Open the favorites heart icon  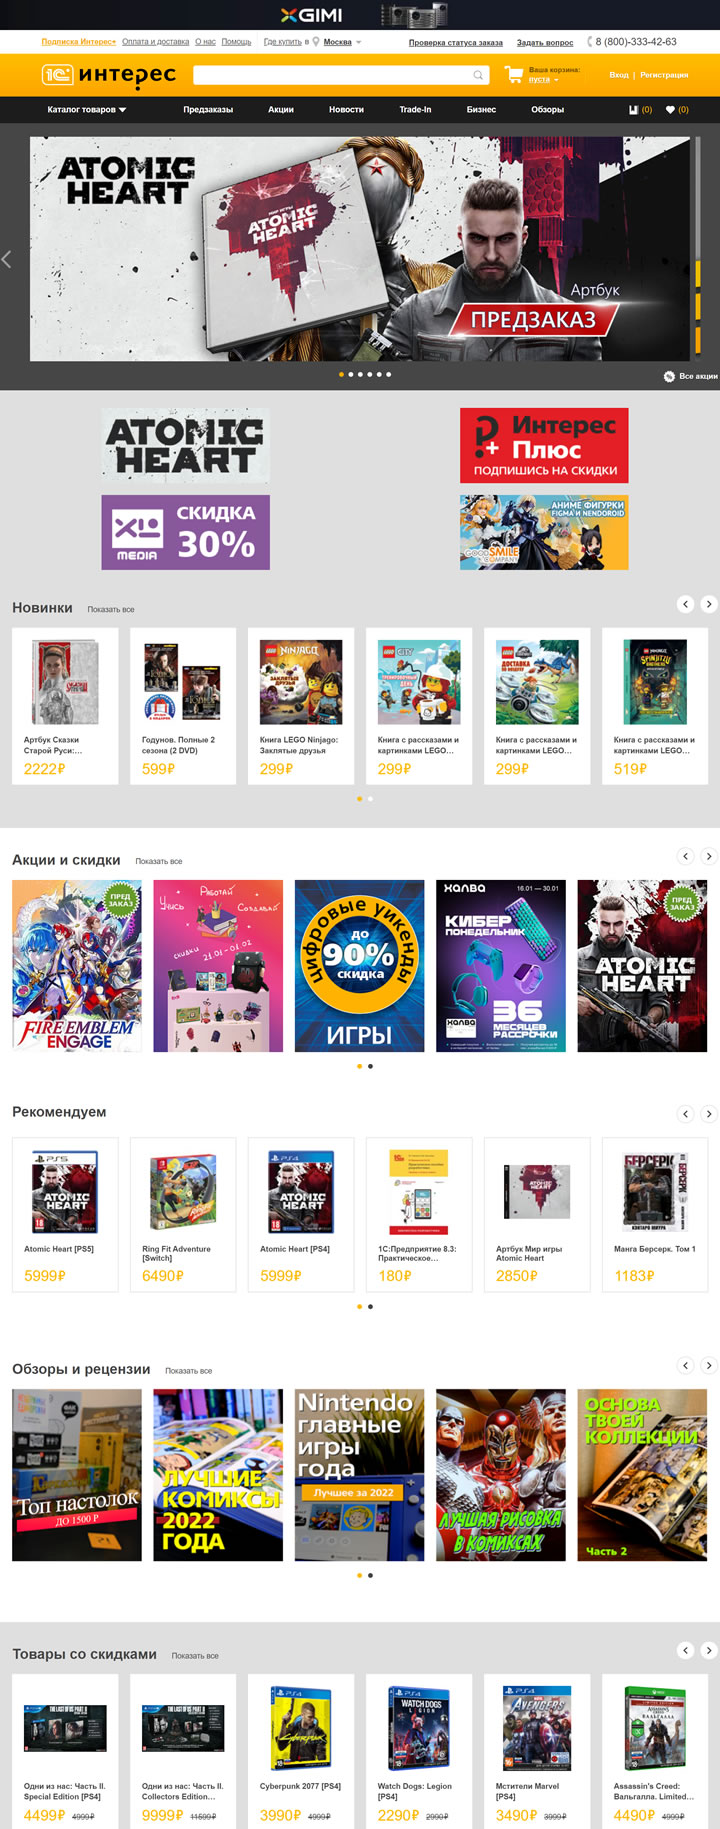coord(670,110)
